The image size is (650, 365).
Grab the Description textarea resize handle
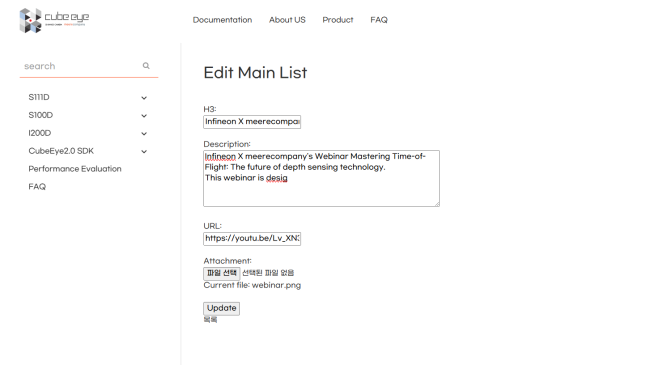437,204
